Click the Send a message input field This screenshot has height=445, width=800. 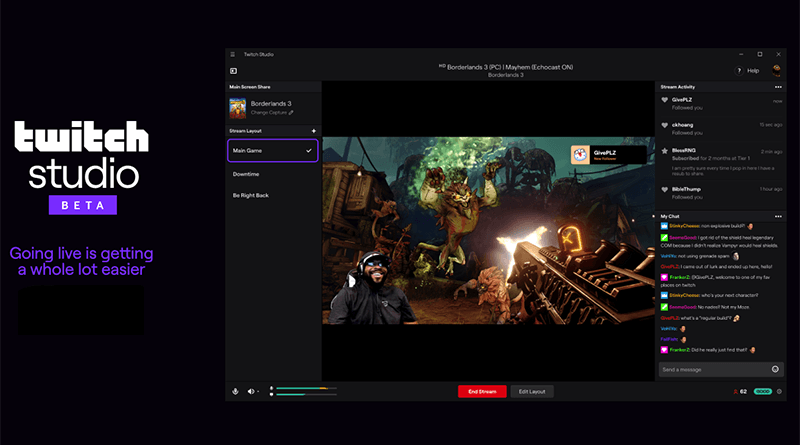pyautogui.click(x=721, y=369)
